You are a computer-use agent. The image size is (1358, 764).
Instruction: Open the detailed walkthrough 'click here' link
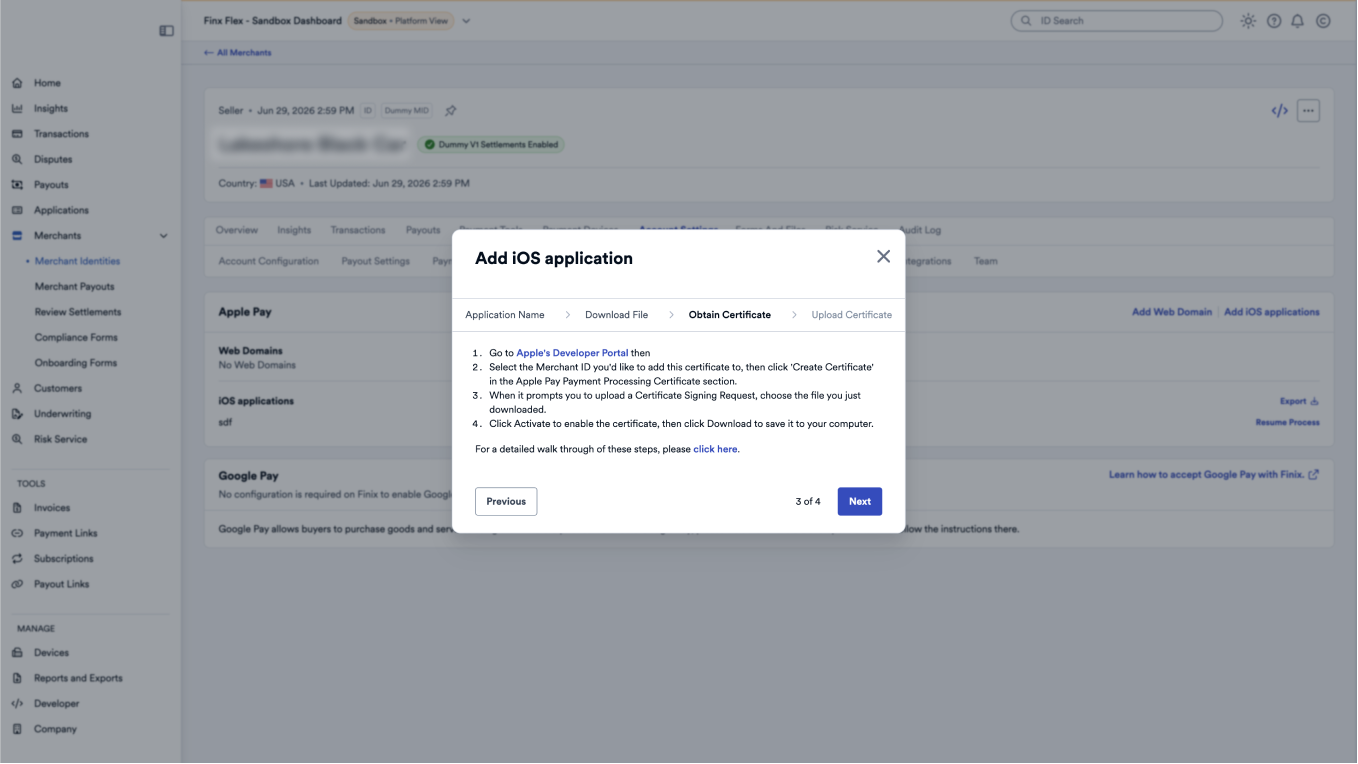click(x=715, y=450)
